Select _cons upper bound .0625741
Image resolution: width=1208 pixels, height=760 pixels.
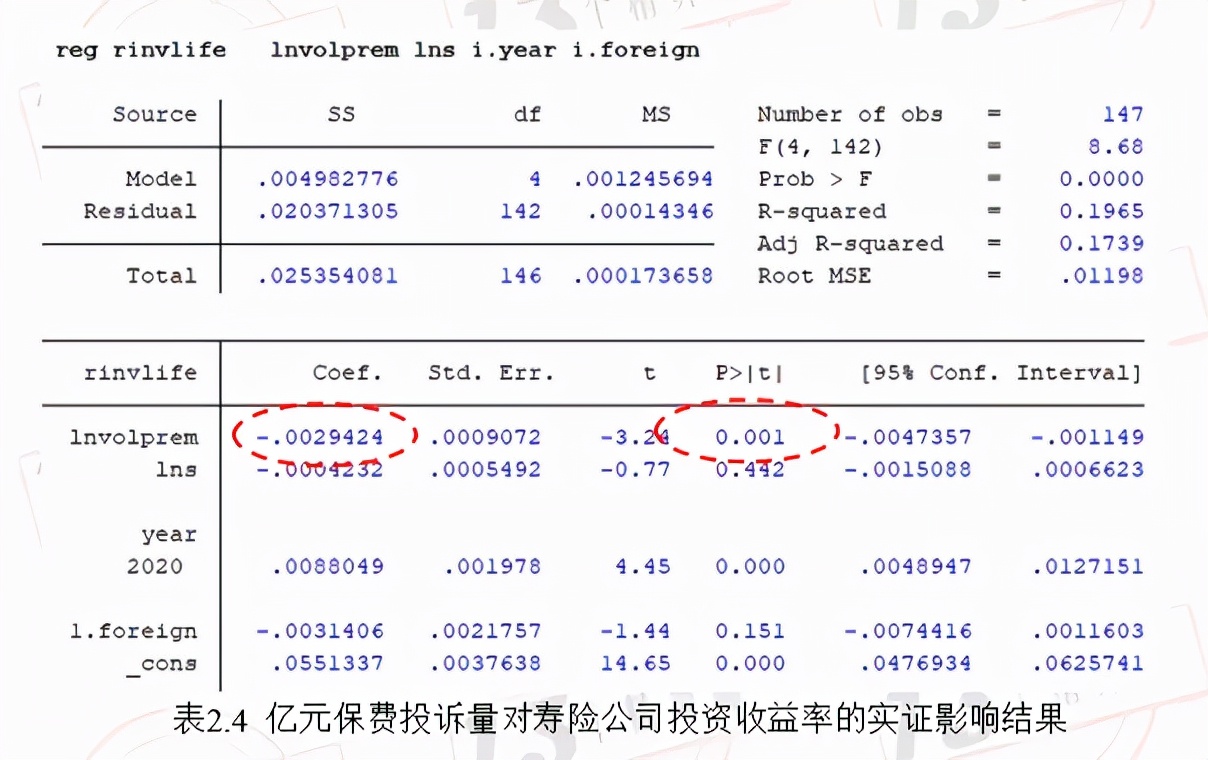pos(1087,663)
